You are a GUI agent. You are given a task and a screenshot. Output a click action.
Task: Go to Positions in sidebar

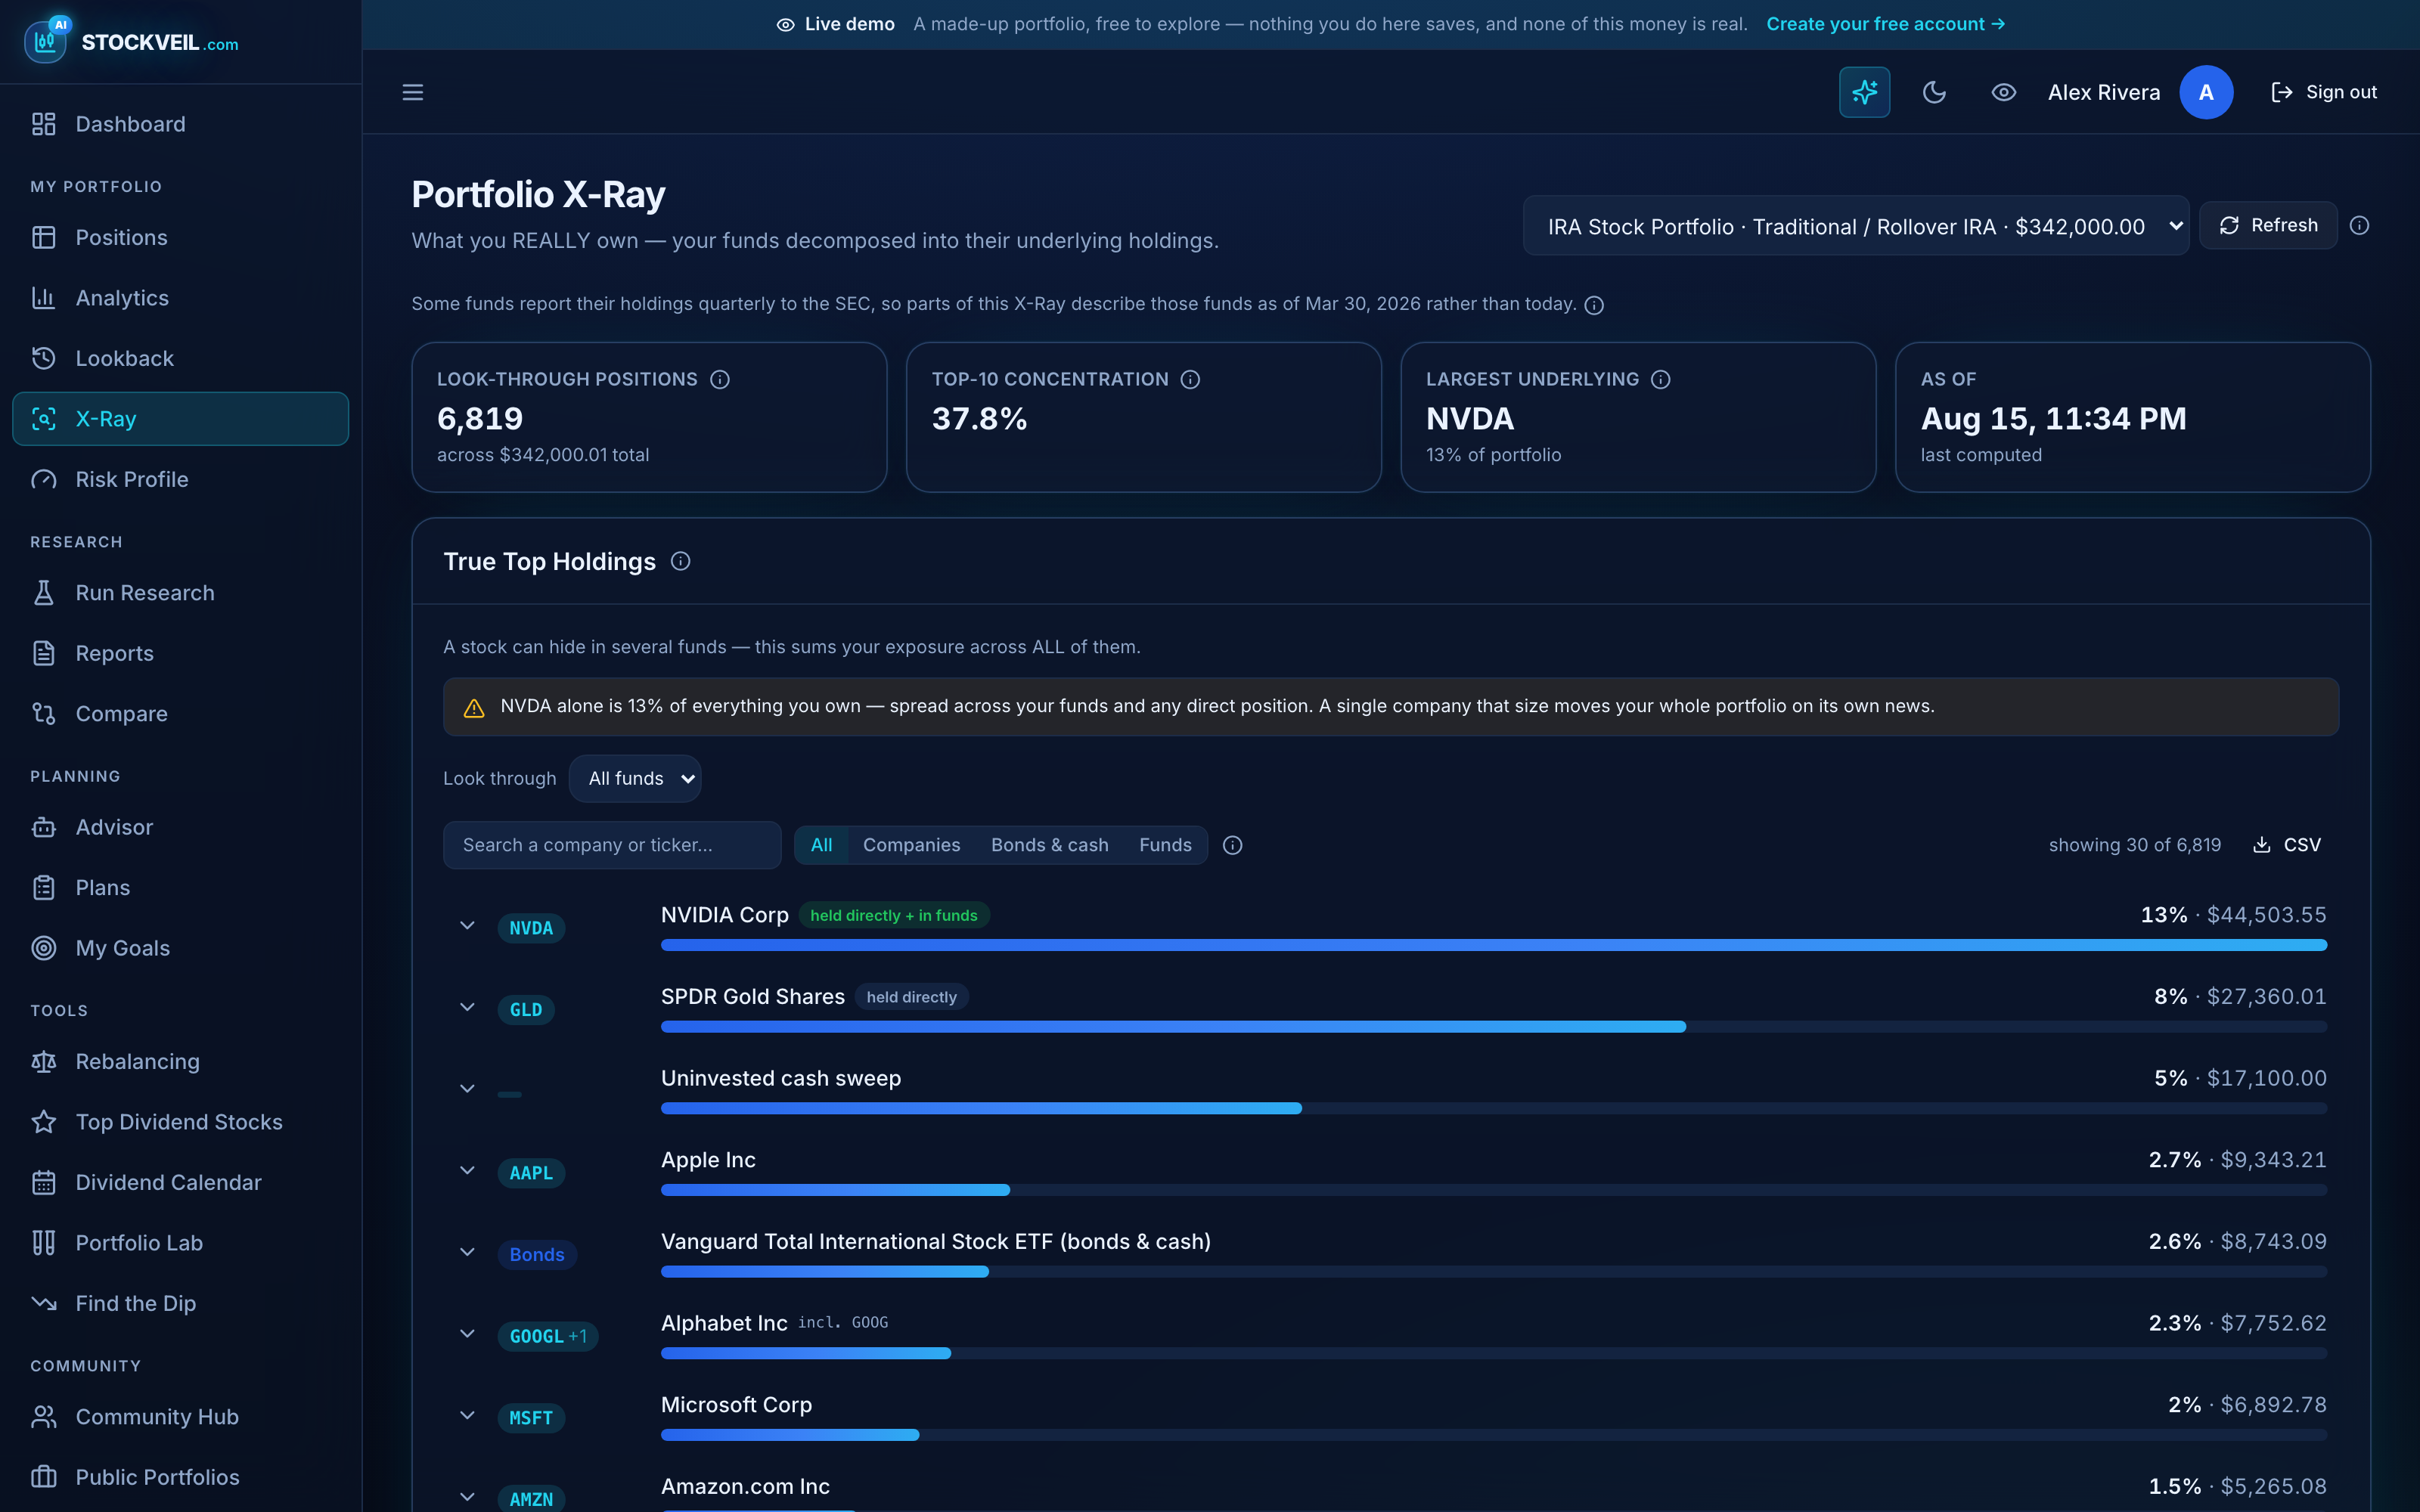coord(180,237)
